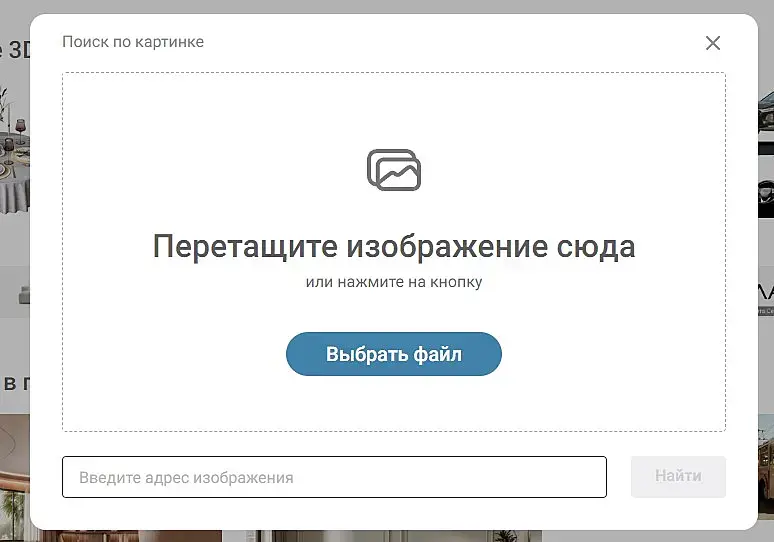Click the dimmed backdrop above the dialog
The image size is (774, 542).
pyautogui.click(x=387, y=6)
